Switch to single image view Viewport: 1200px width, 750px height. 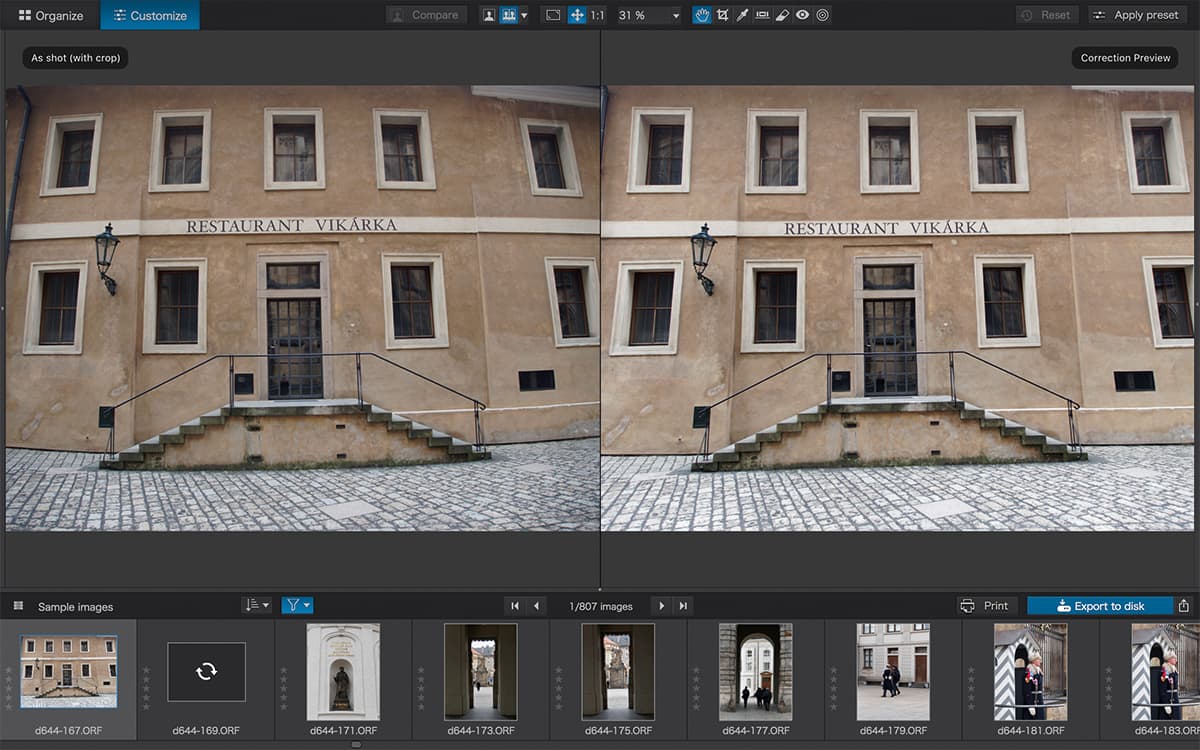click(489, 15)
